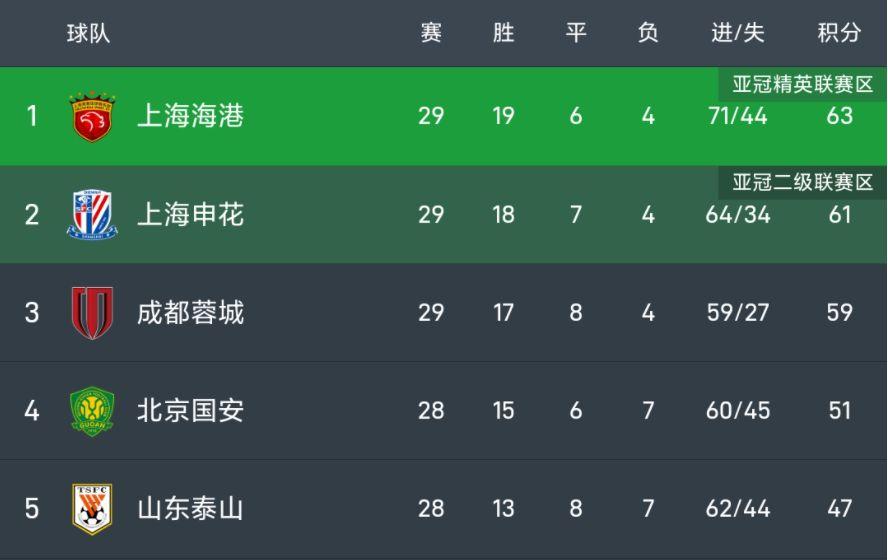Screen dimensions: 888x560
Task: Click Shanghai Port's 63 points value
Action: 839,116
